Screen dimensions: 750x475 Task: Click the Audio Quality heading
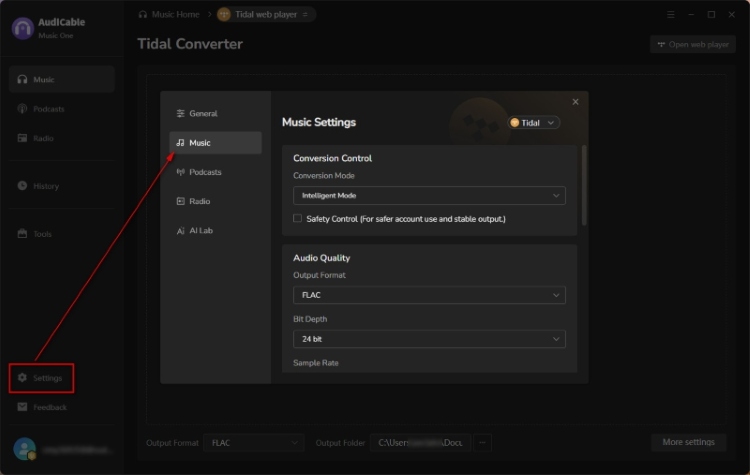pyautogui.click(x=321, y=258)
